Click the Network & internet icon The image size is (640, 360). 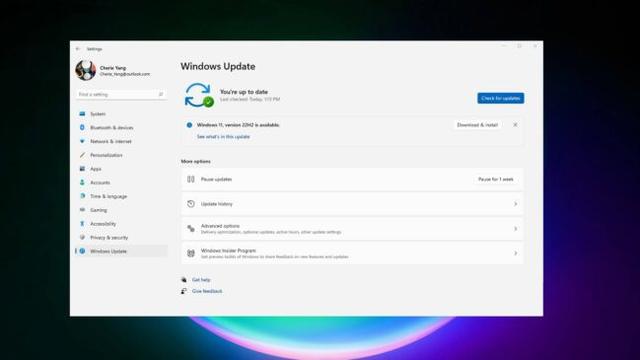click(x=82, y=141)
